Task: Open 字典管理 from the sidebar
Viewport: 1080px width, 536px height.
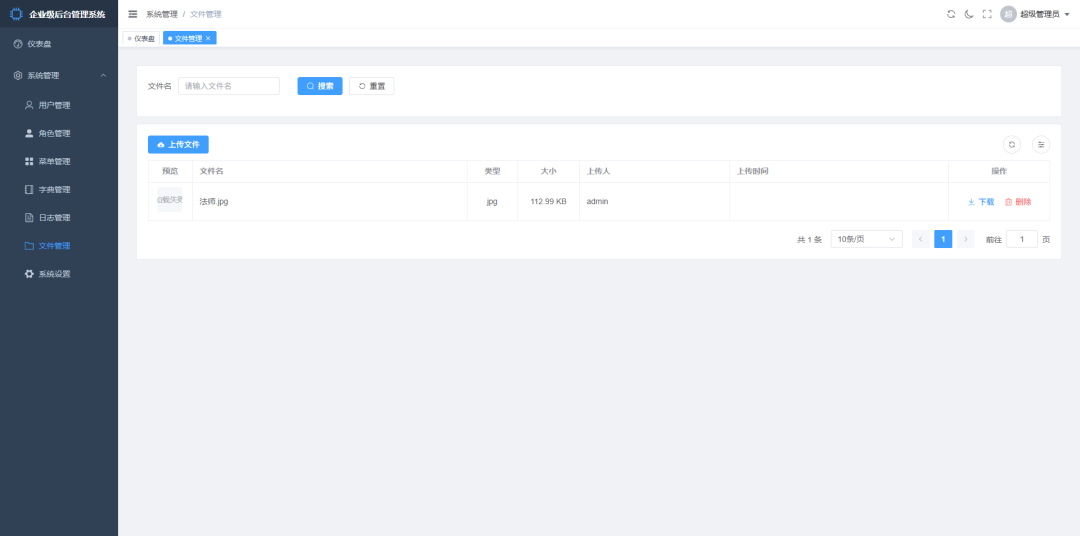Action: pos(59,189)
